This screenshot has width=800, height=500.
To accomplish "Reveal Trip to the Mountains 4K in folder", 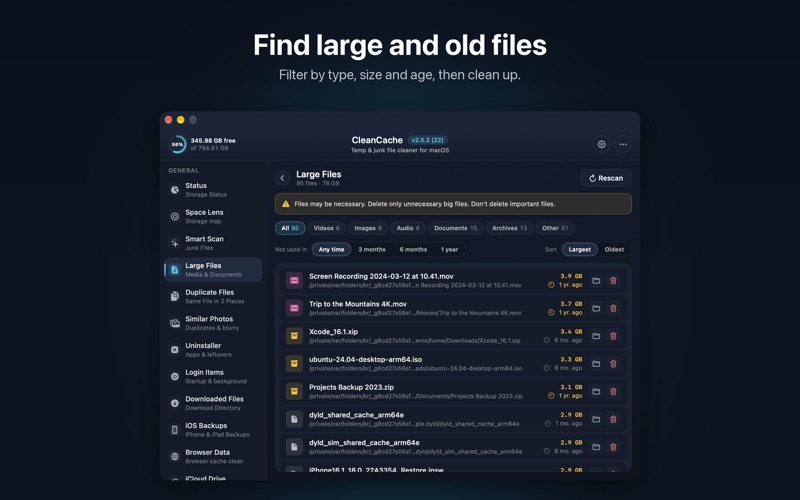I will (596, 308).
